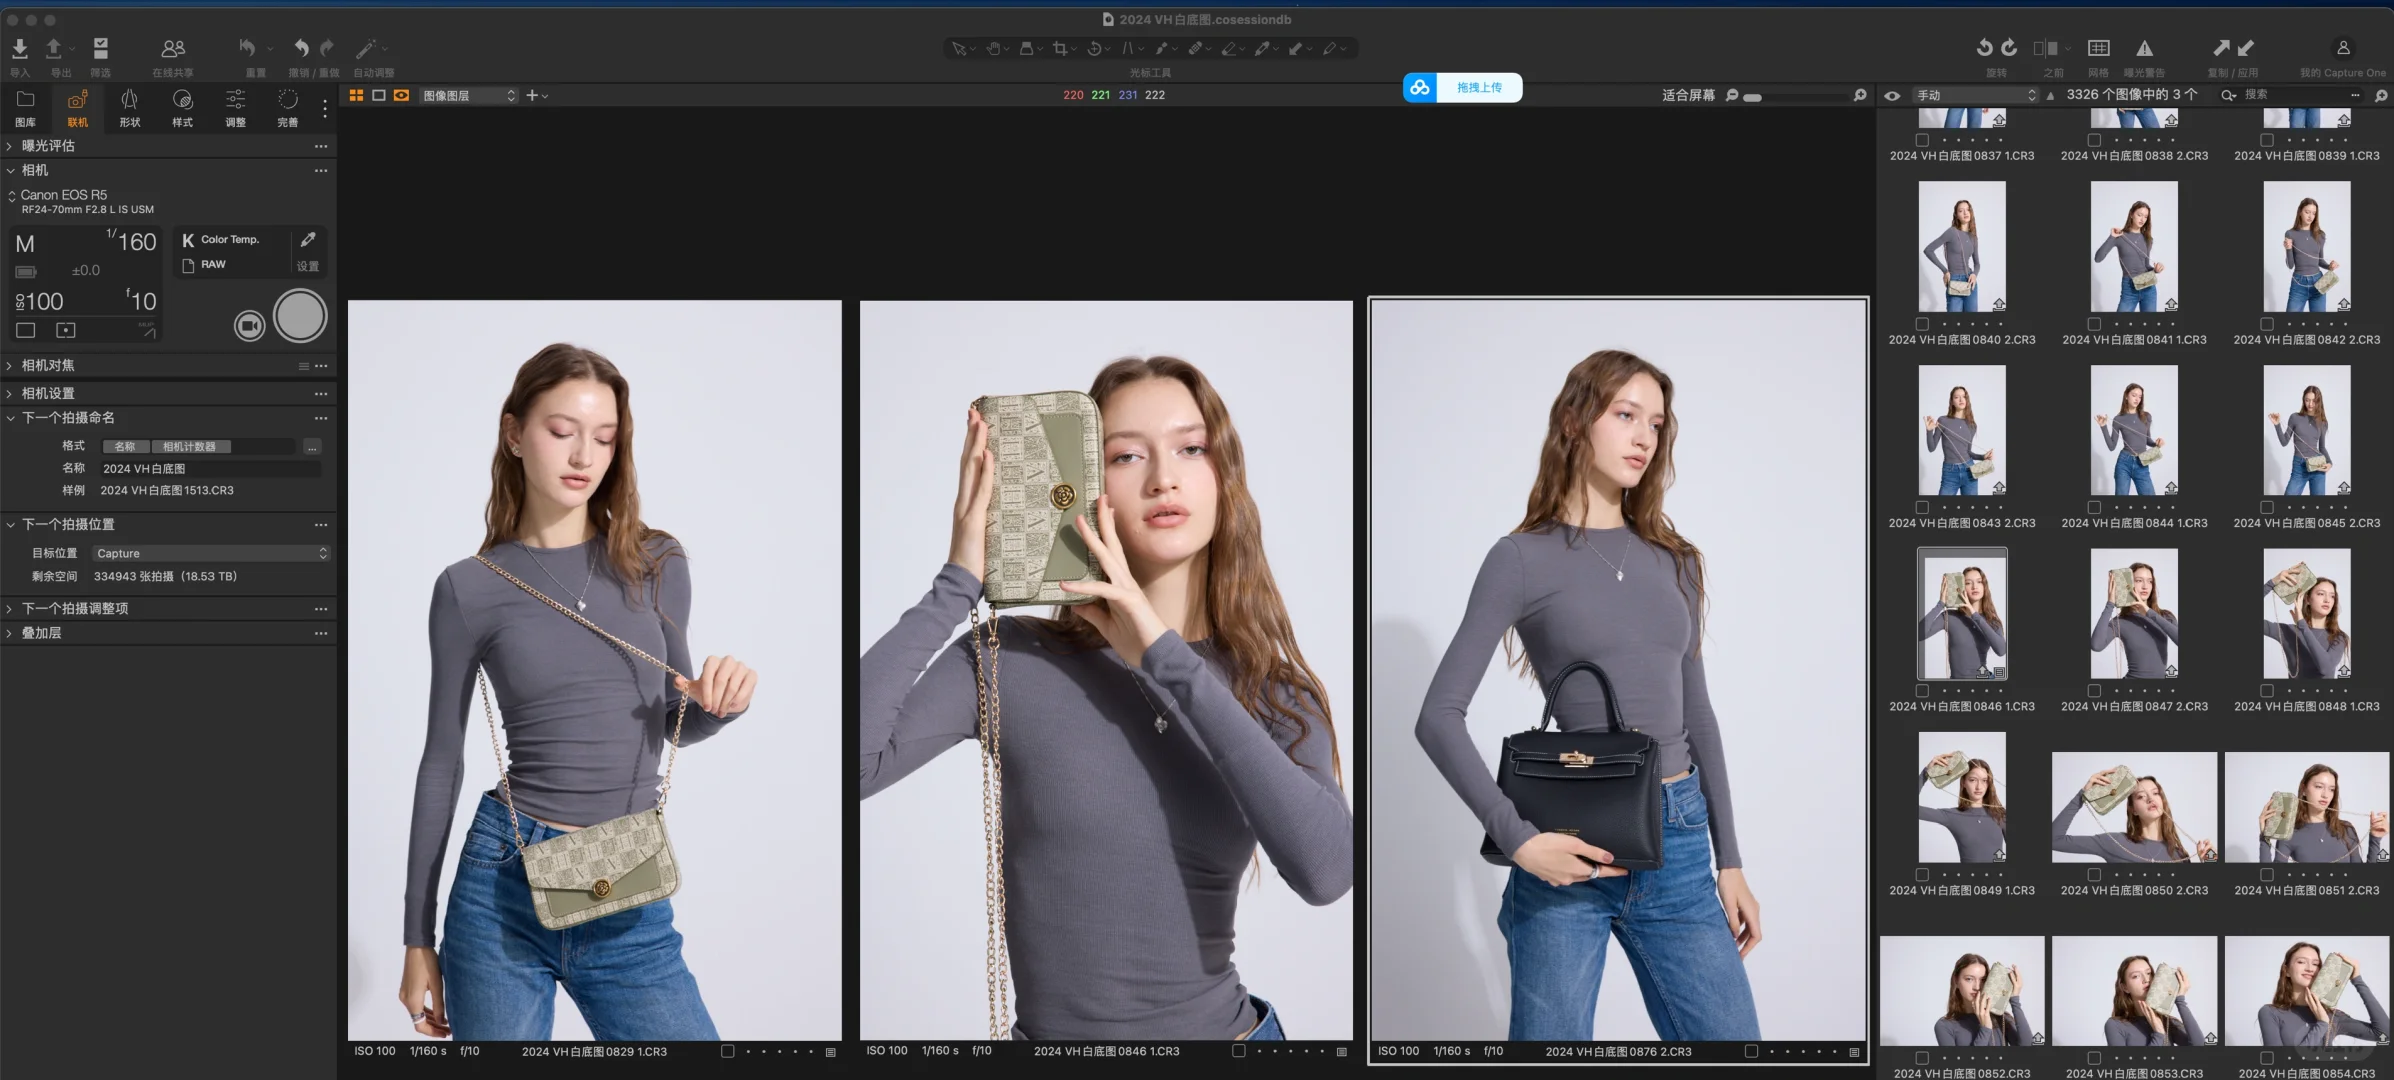
Task: Click zoom-out magnifier left of zoom slider
Action: pos(1732,95)
